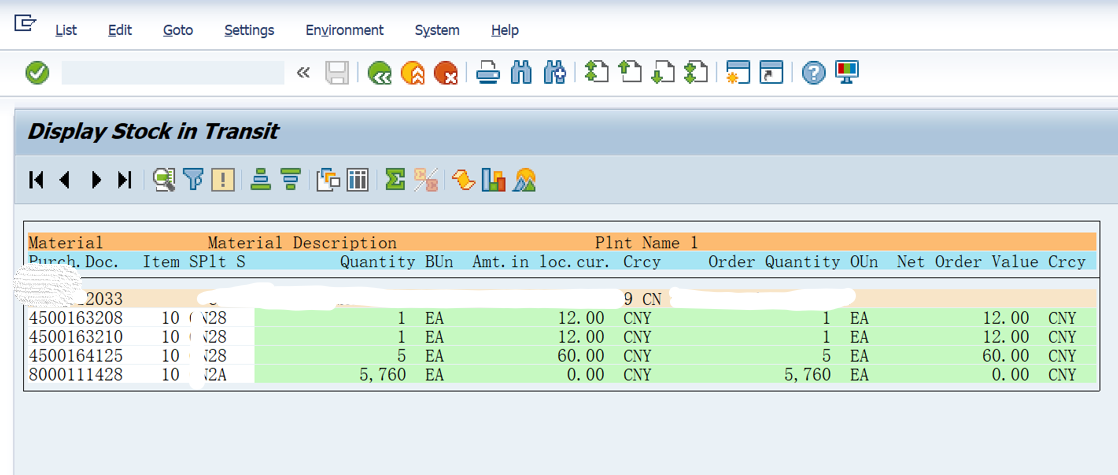Click the Find Next binoculars-plus icon
This screenshot has height=475, width=1118.
555,73
